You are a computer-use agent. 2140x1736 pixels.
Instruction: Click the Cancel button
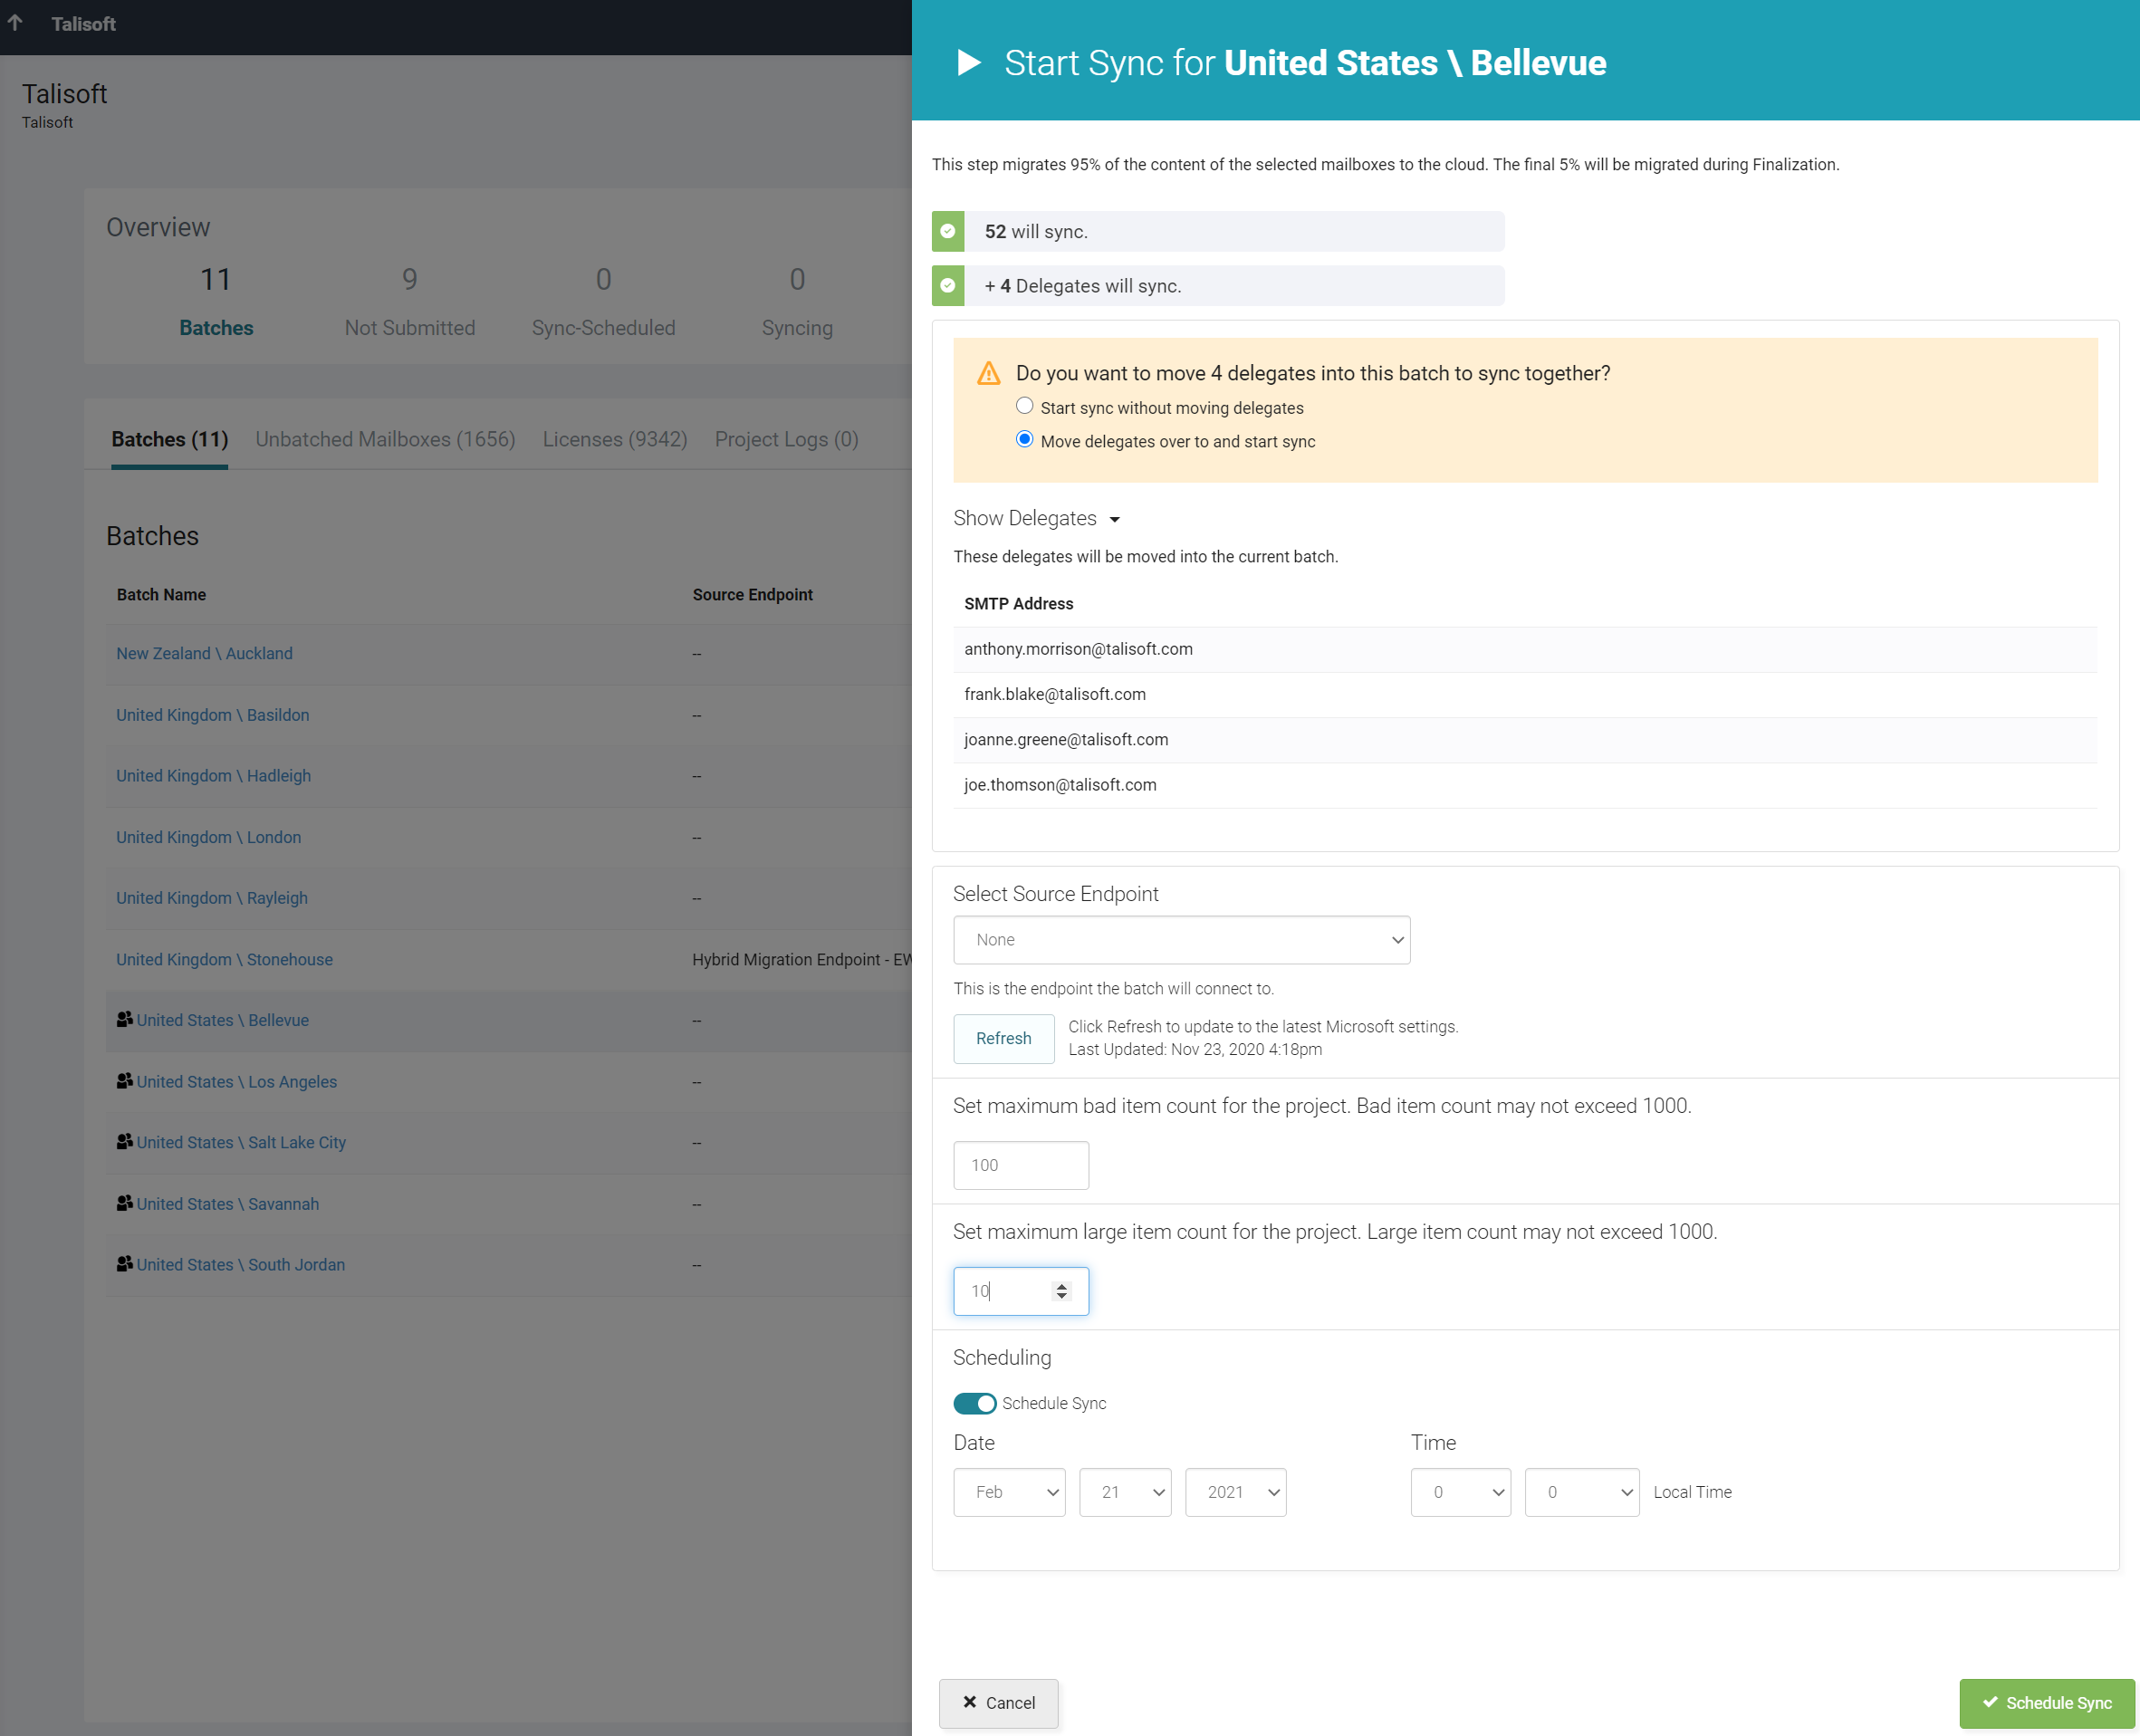[x=998, y=1702]
